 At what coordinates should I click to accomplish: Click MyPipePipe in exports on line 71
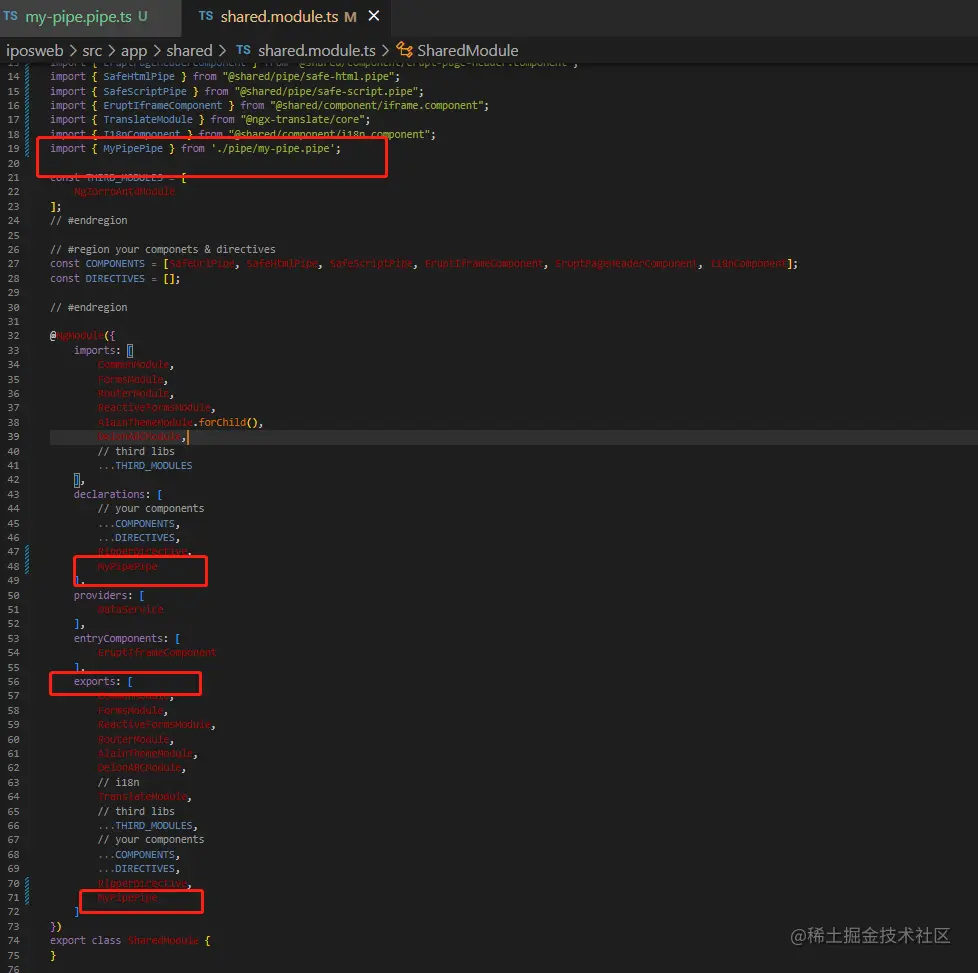click(x=127, y=898)
